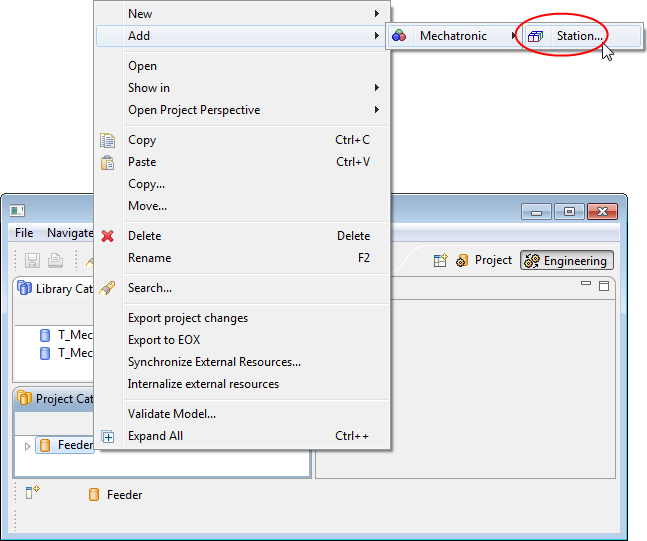This screenshot has width=647, height=541.
Task: Select the second T_Mec library item
Action: pos(66,353)
